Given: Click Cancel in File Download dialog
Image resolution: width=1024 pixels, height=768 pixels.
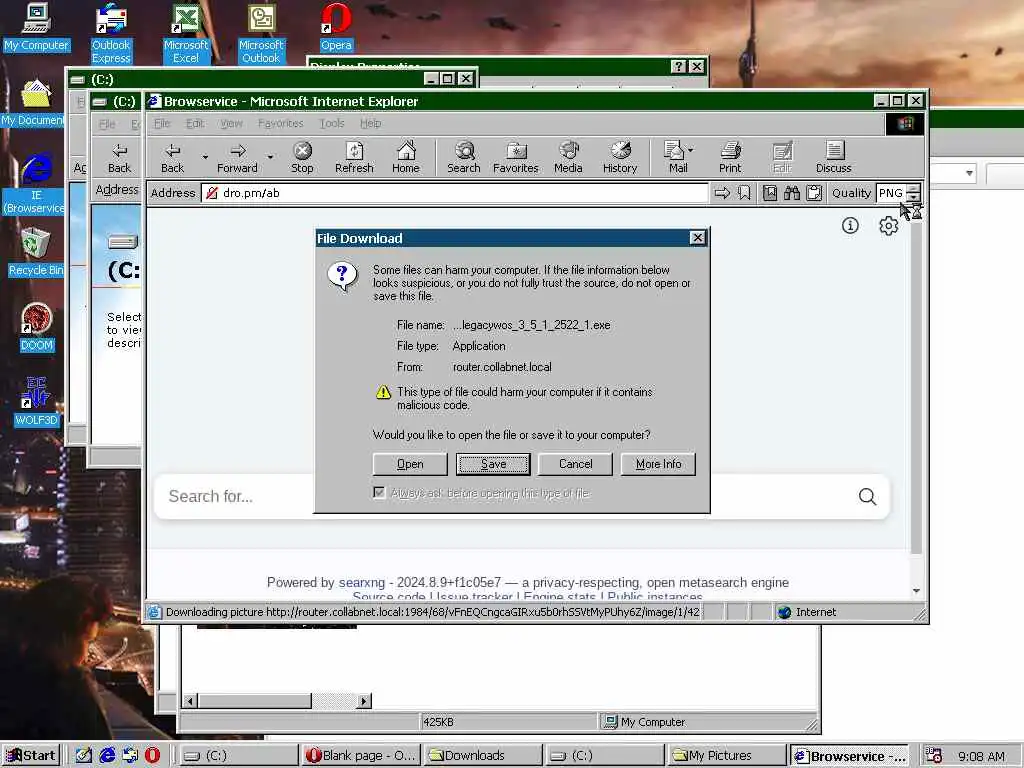Looking at the screenshot, I should click(575, 464).
